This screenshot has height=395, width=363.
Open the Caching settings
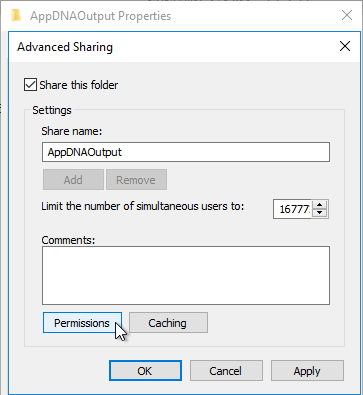(168, 323)
